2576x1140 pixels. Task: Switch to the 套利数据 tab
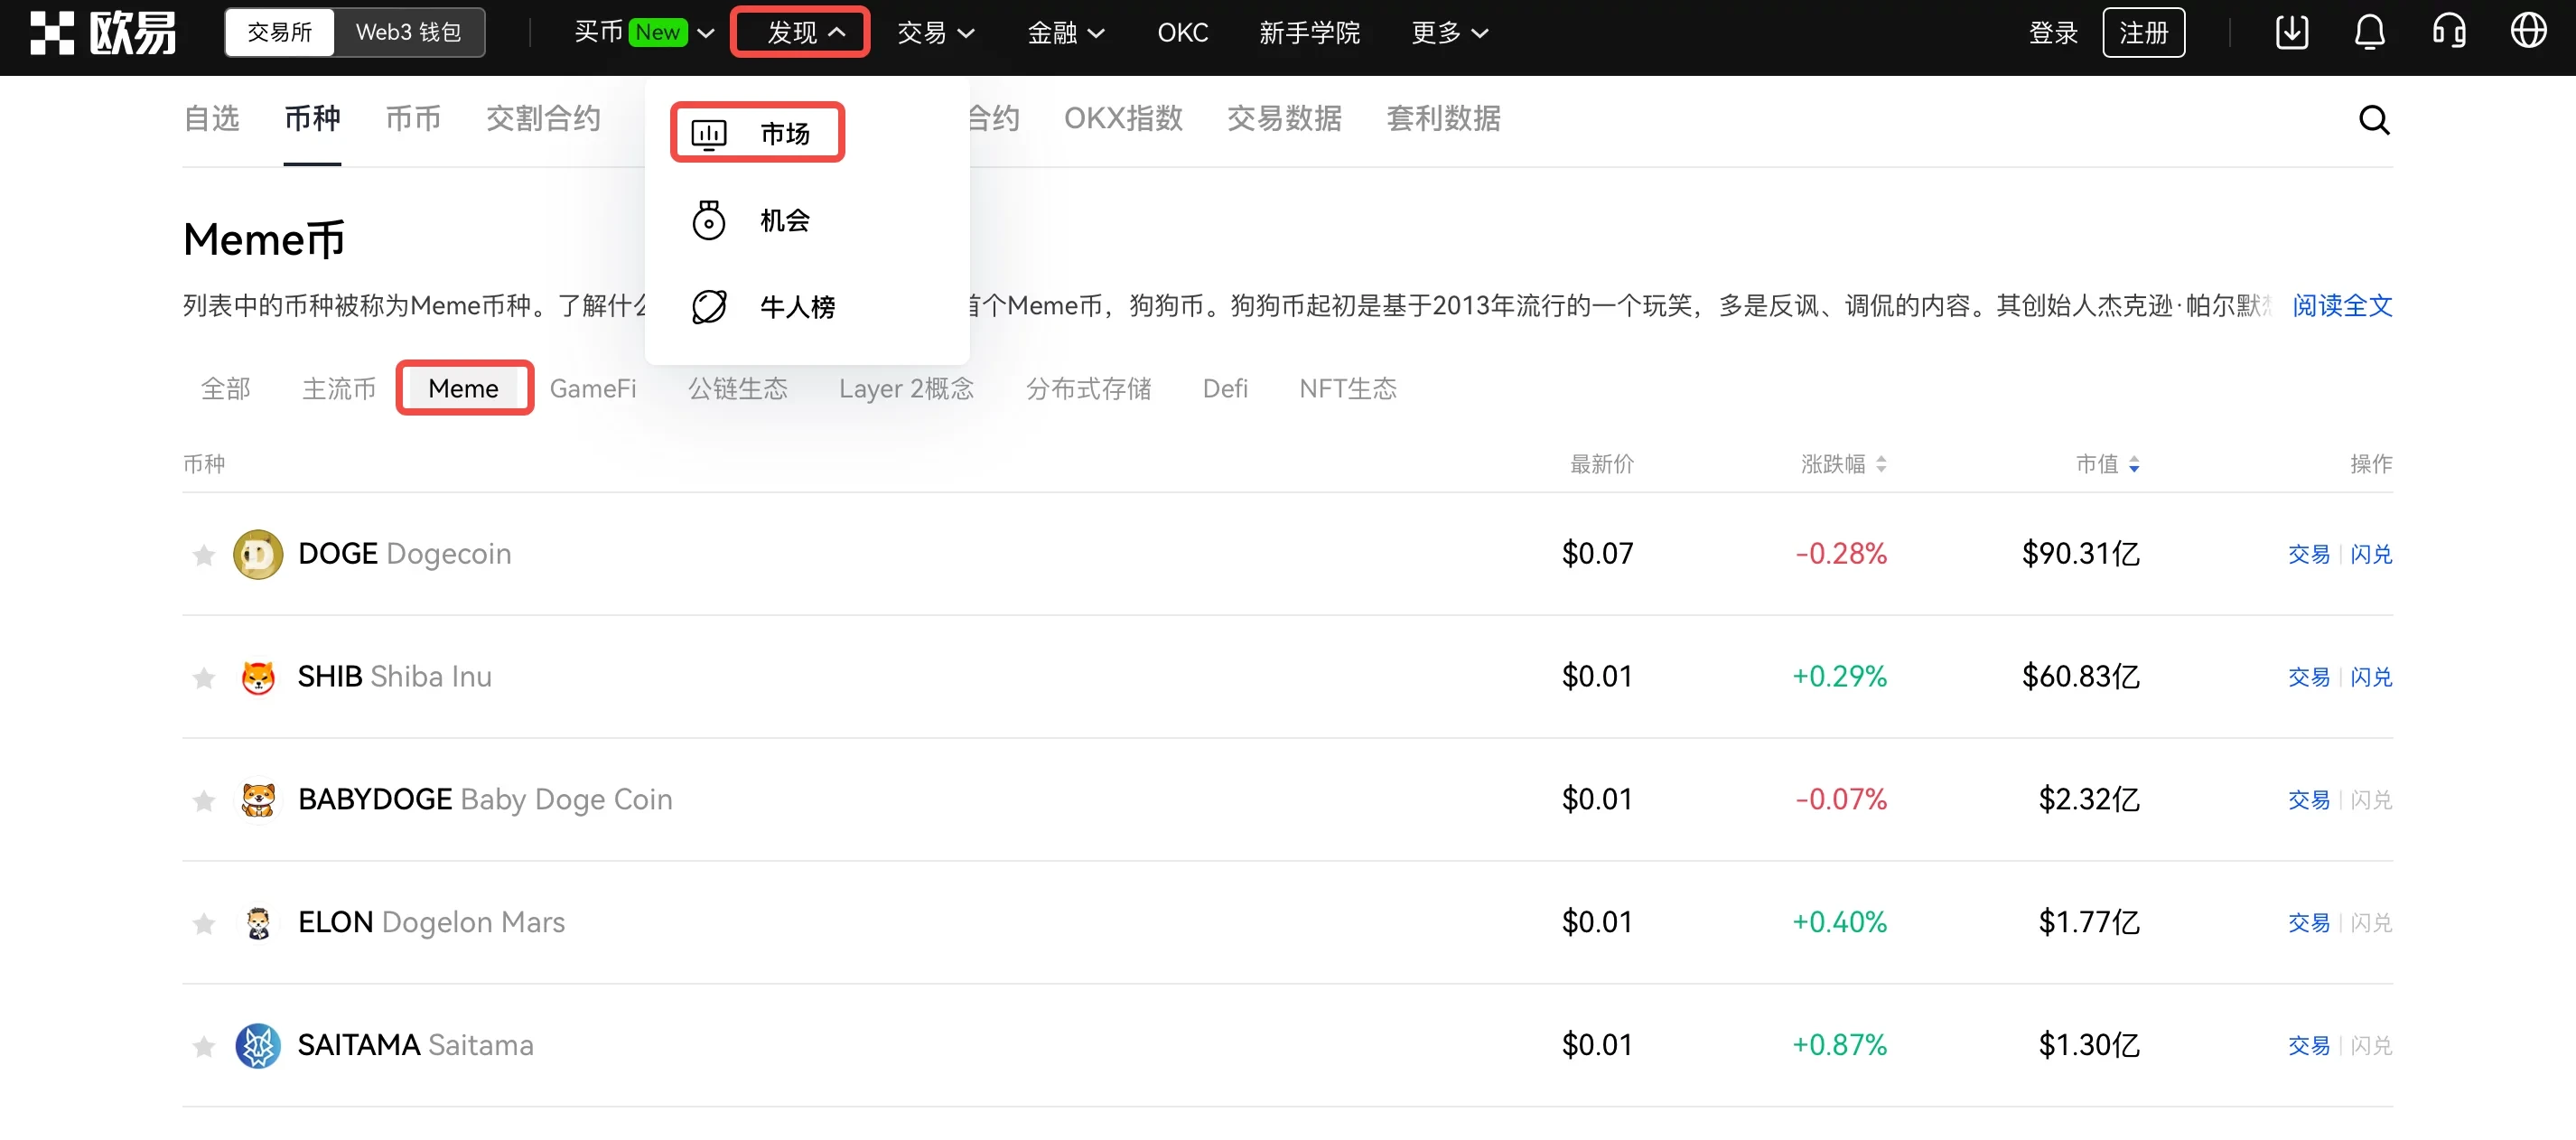point(1443,119)
